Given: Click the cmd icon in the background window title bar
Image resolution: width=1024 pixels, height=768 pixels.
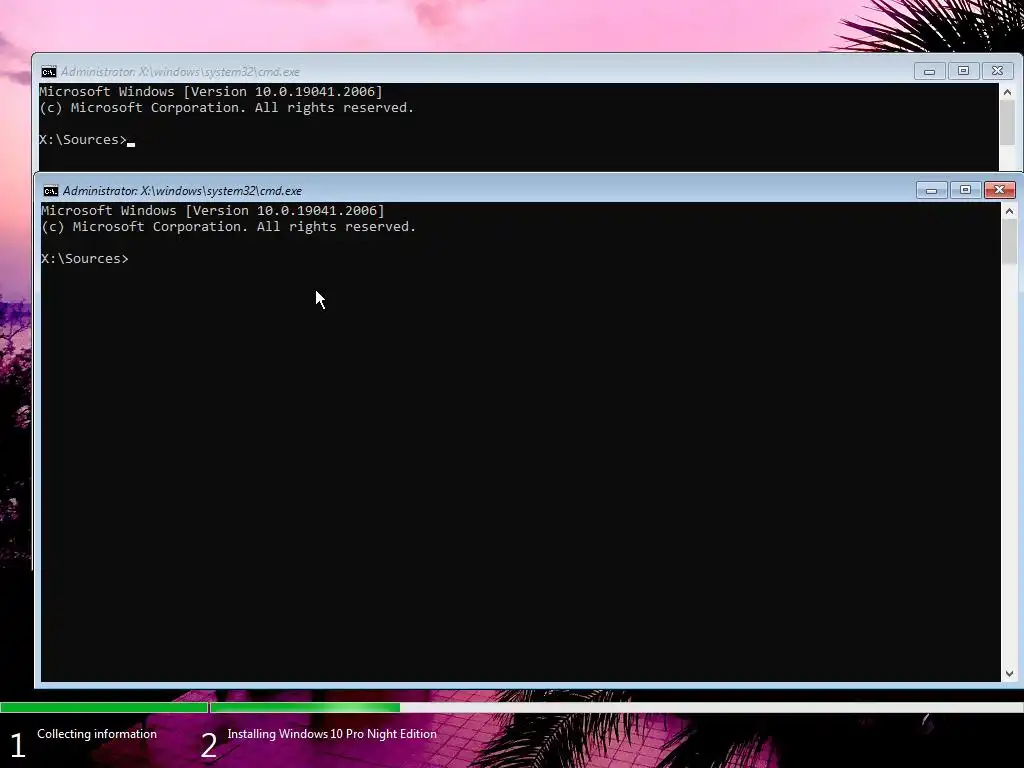Looking at the screenshot, I should pos(48,72).
